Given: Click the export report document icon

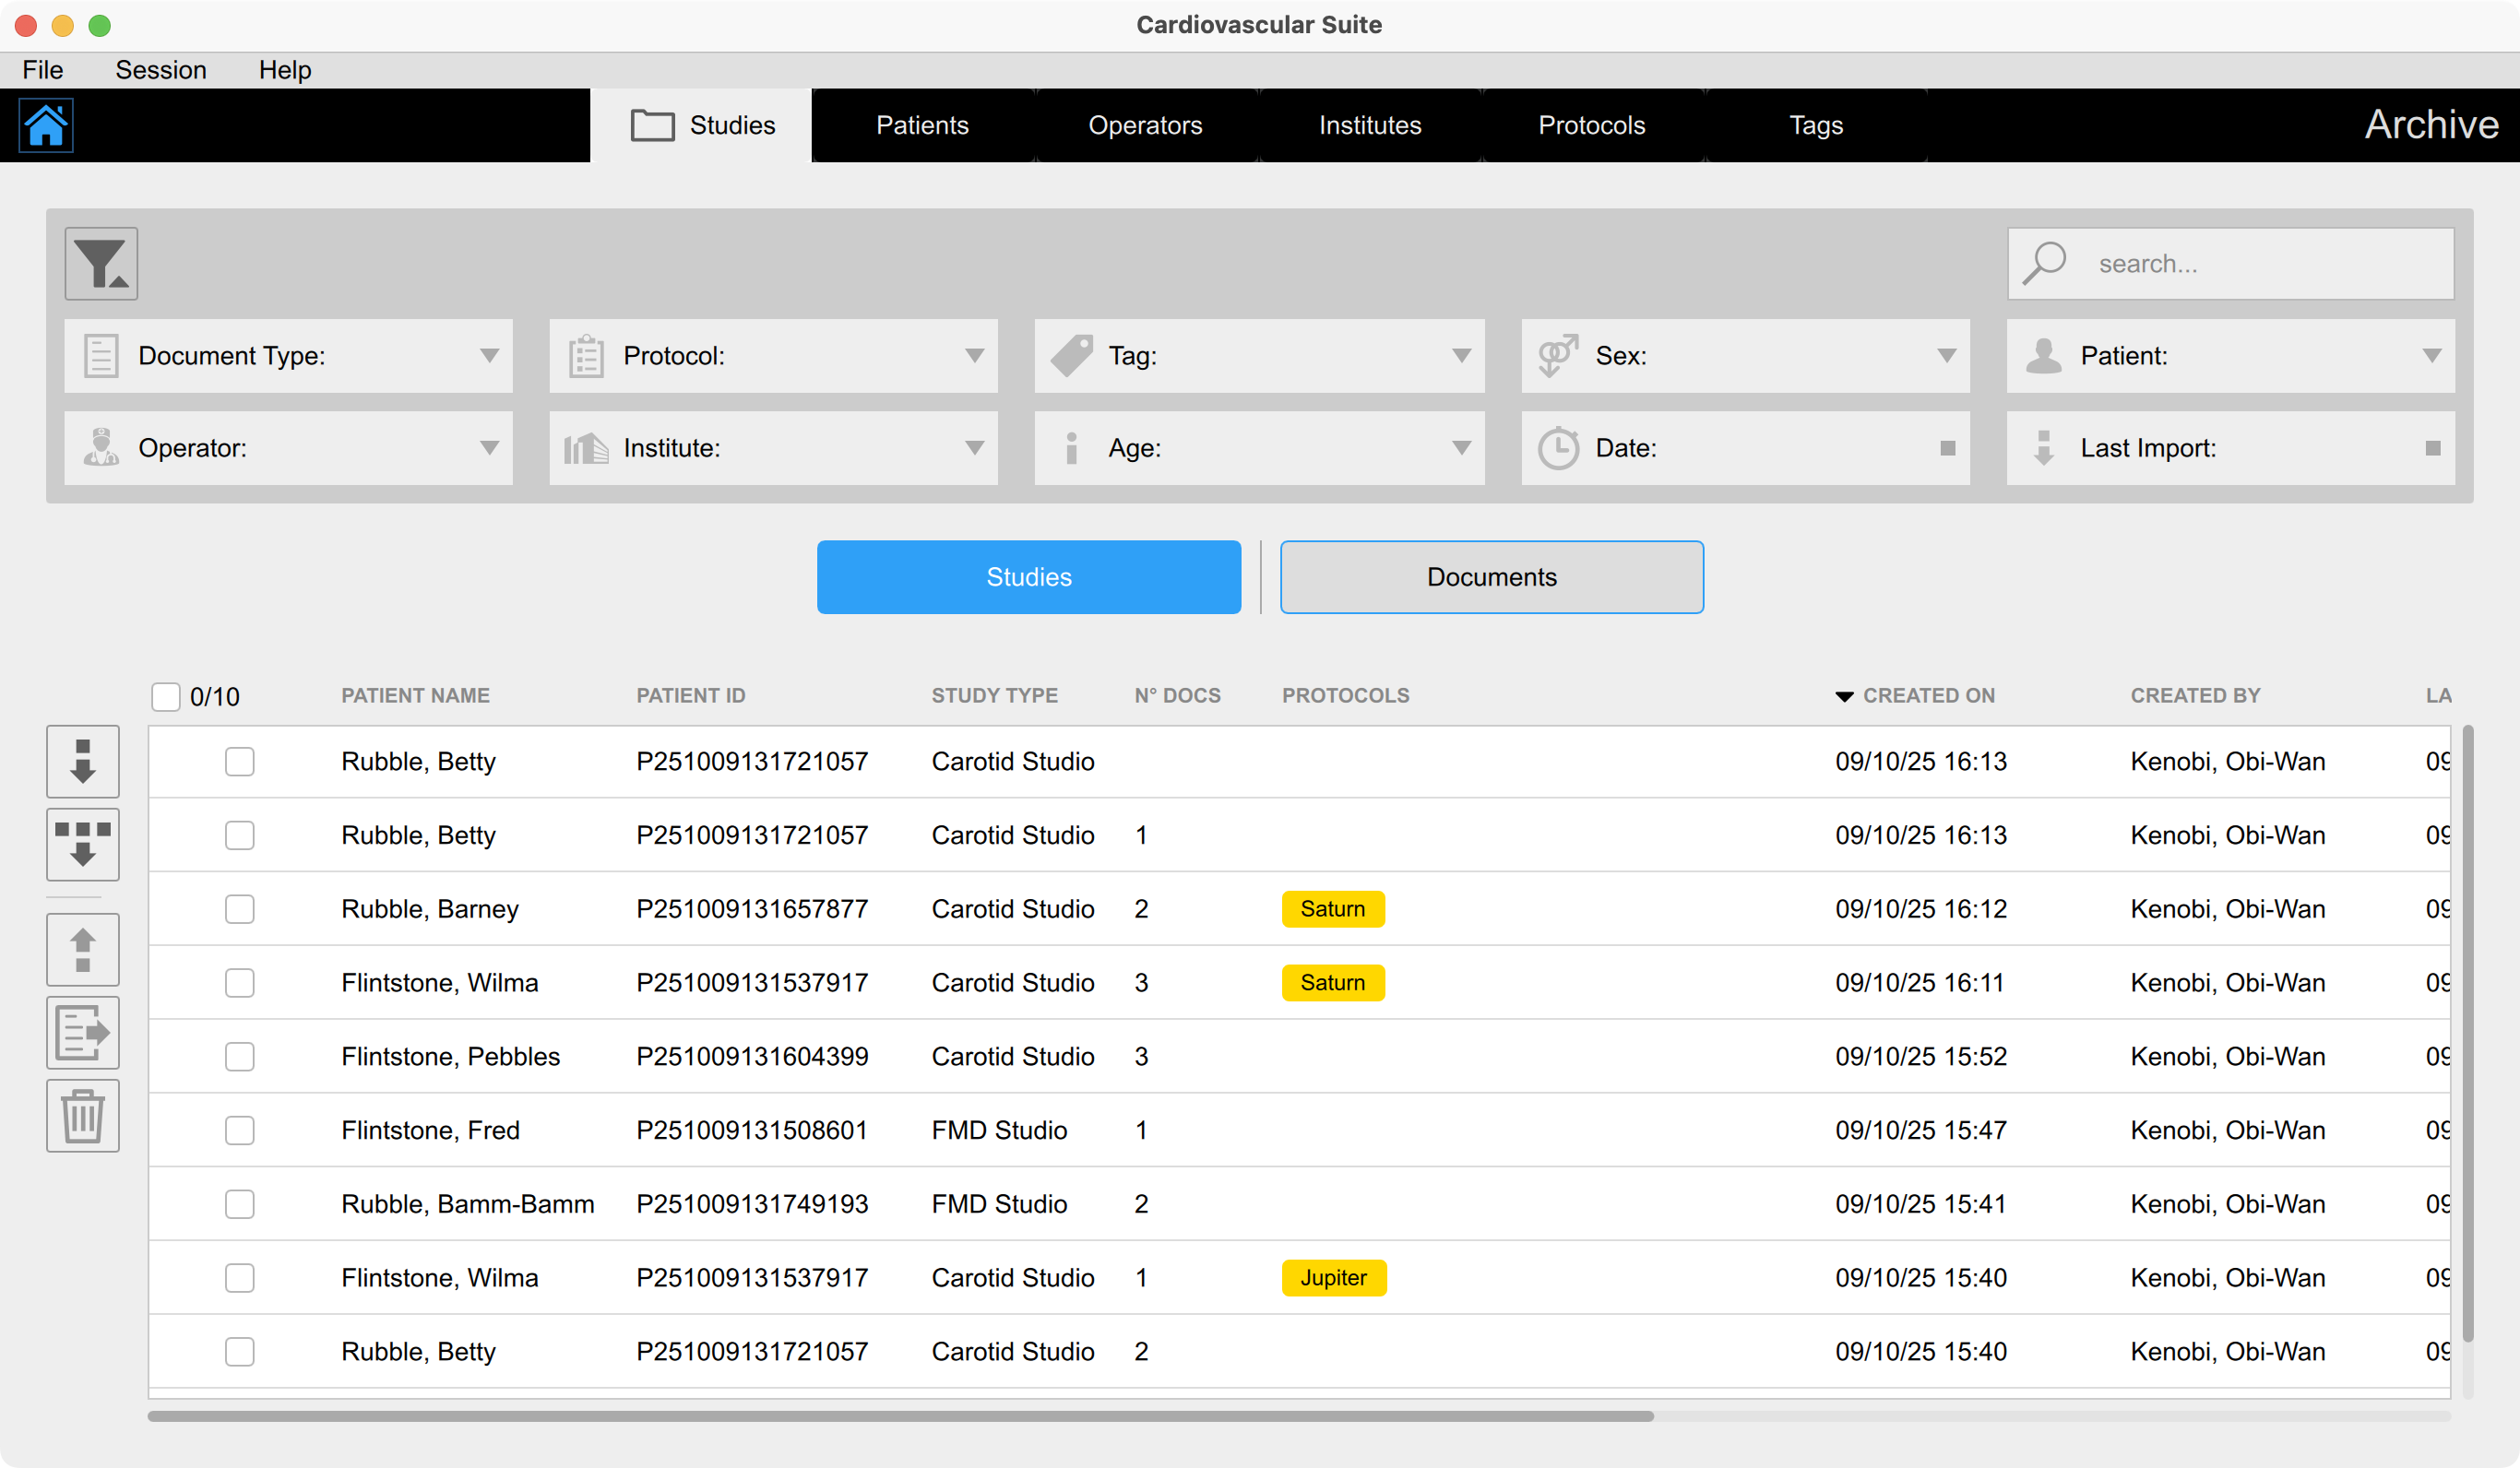Looking at the screenshot, I should coord(83,1033).
